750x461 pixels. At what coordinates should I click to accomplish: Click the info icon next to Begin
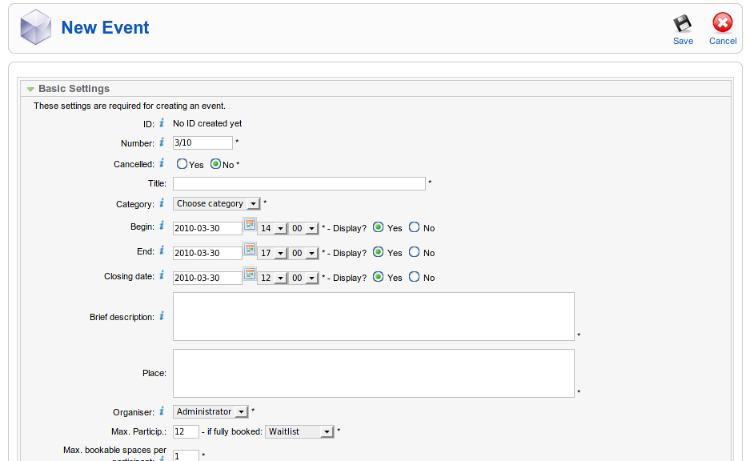click(162, 226)
